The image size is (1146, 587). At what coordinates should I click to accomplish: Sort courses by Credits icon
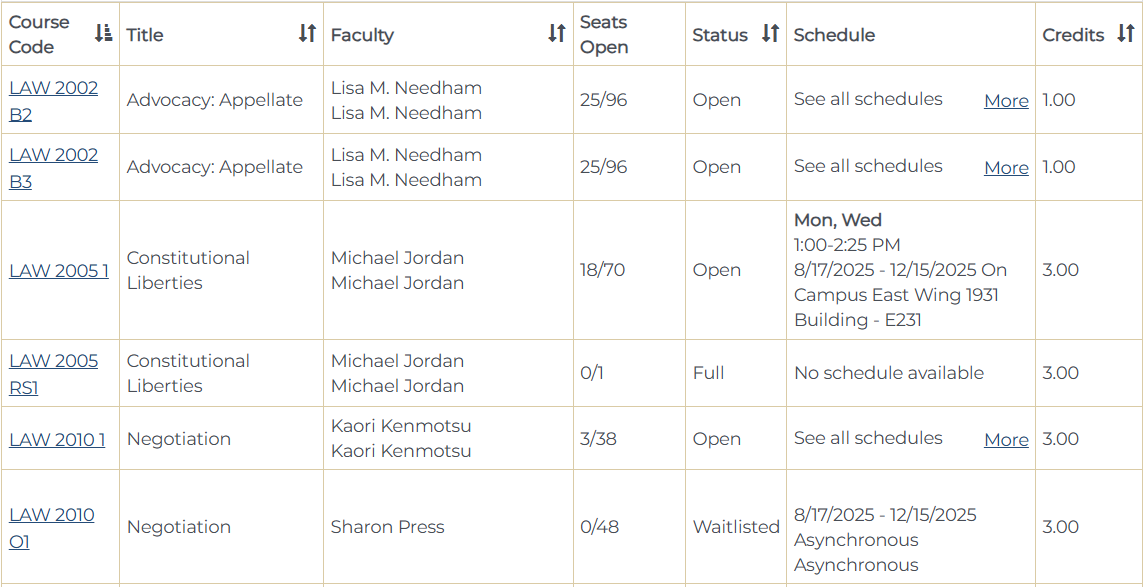1126,34
